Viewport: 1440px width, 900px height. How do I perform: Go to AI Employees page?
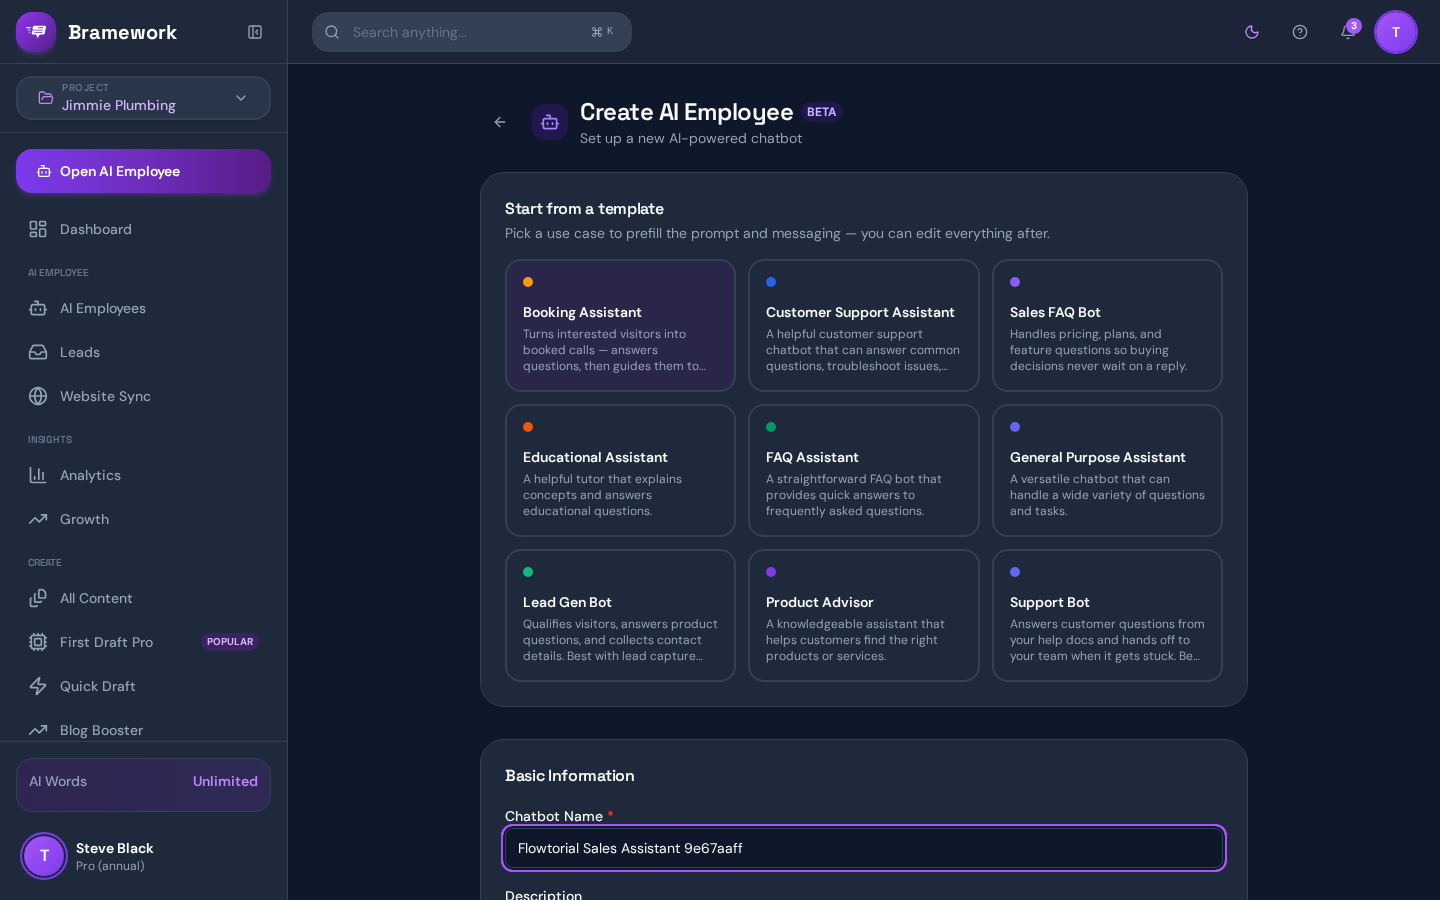pos(143,308)
